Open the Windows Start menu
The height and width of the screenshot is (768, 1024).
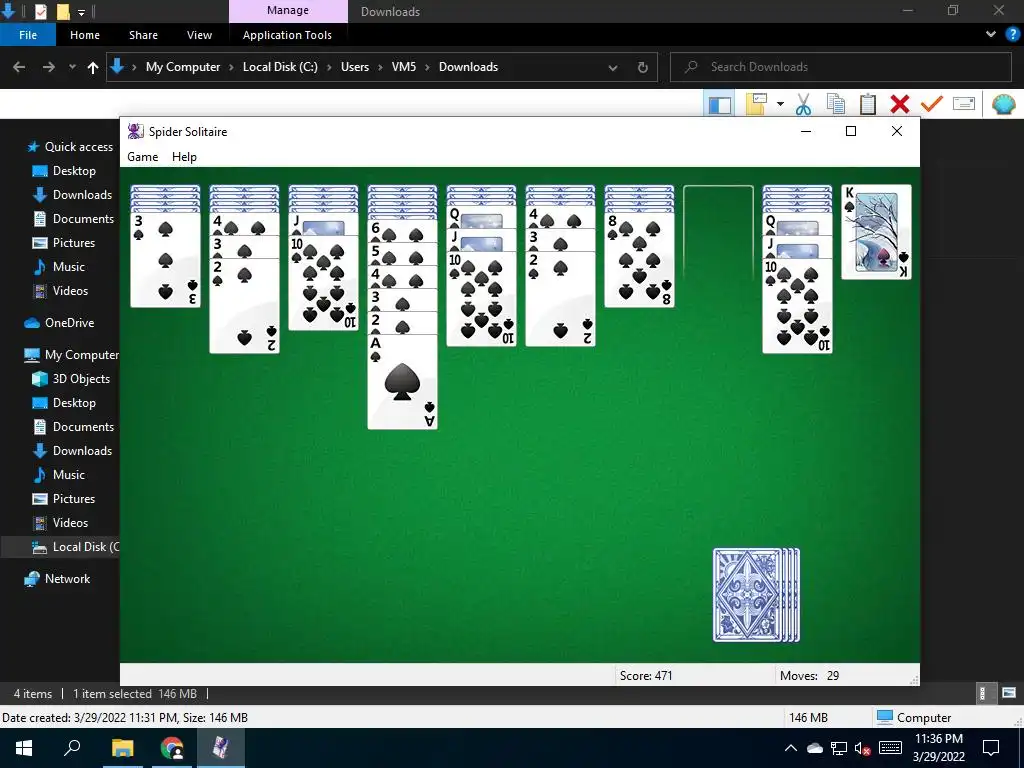point(24,748)
